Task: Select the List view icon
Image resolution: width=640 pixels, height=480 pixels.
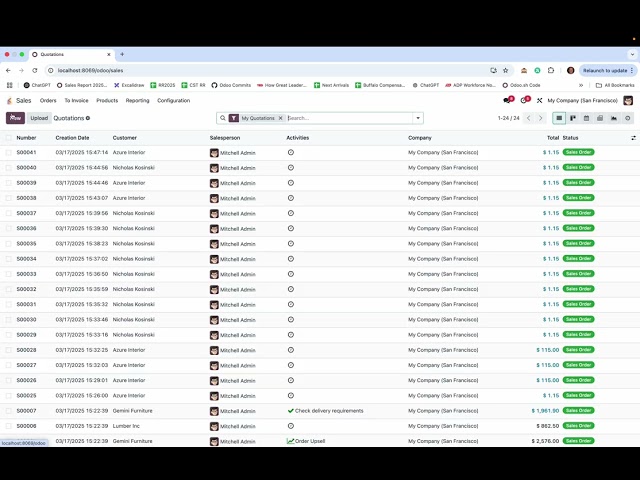Action: coord(559,118)
